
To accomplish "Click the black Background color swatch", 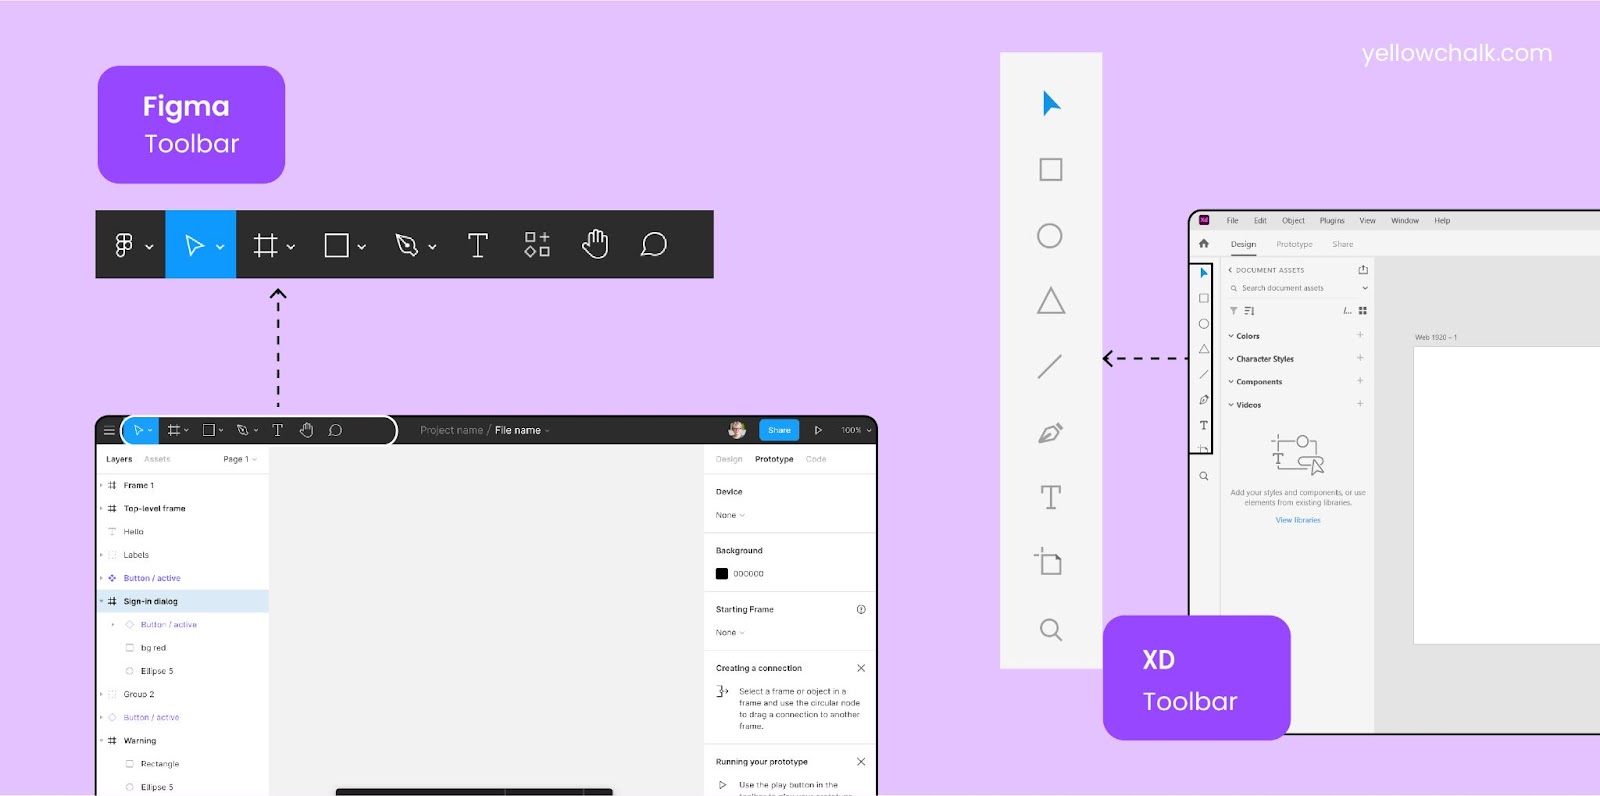I will tap(722, 574).
